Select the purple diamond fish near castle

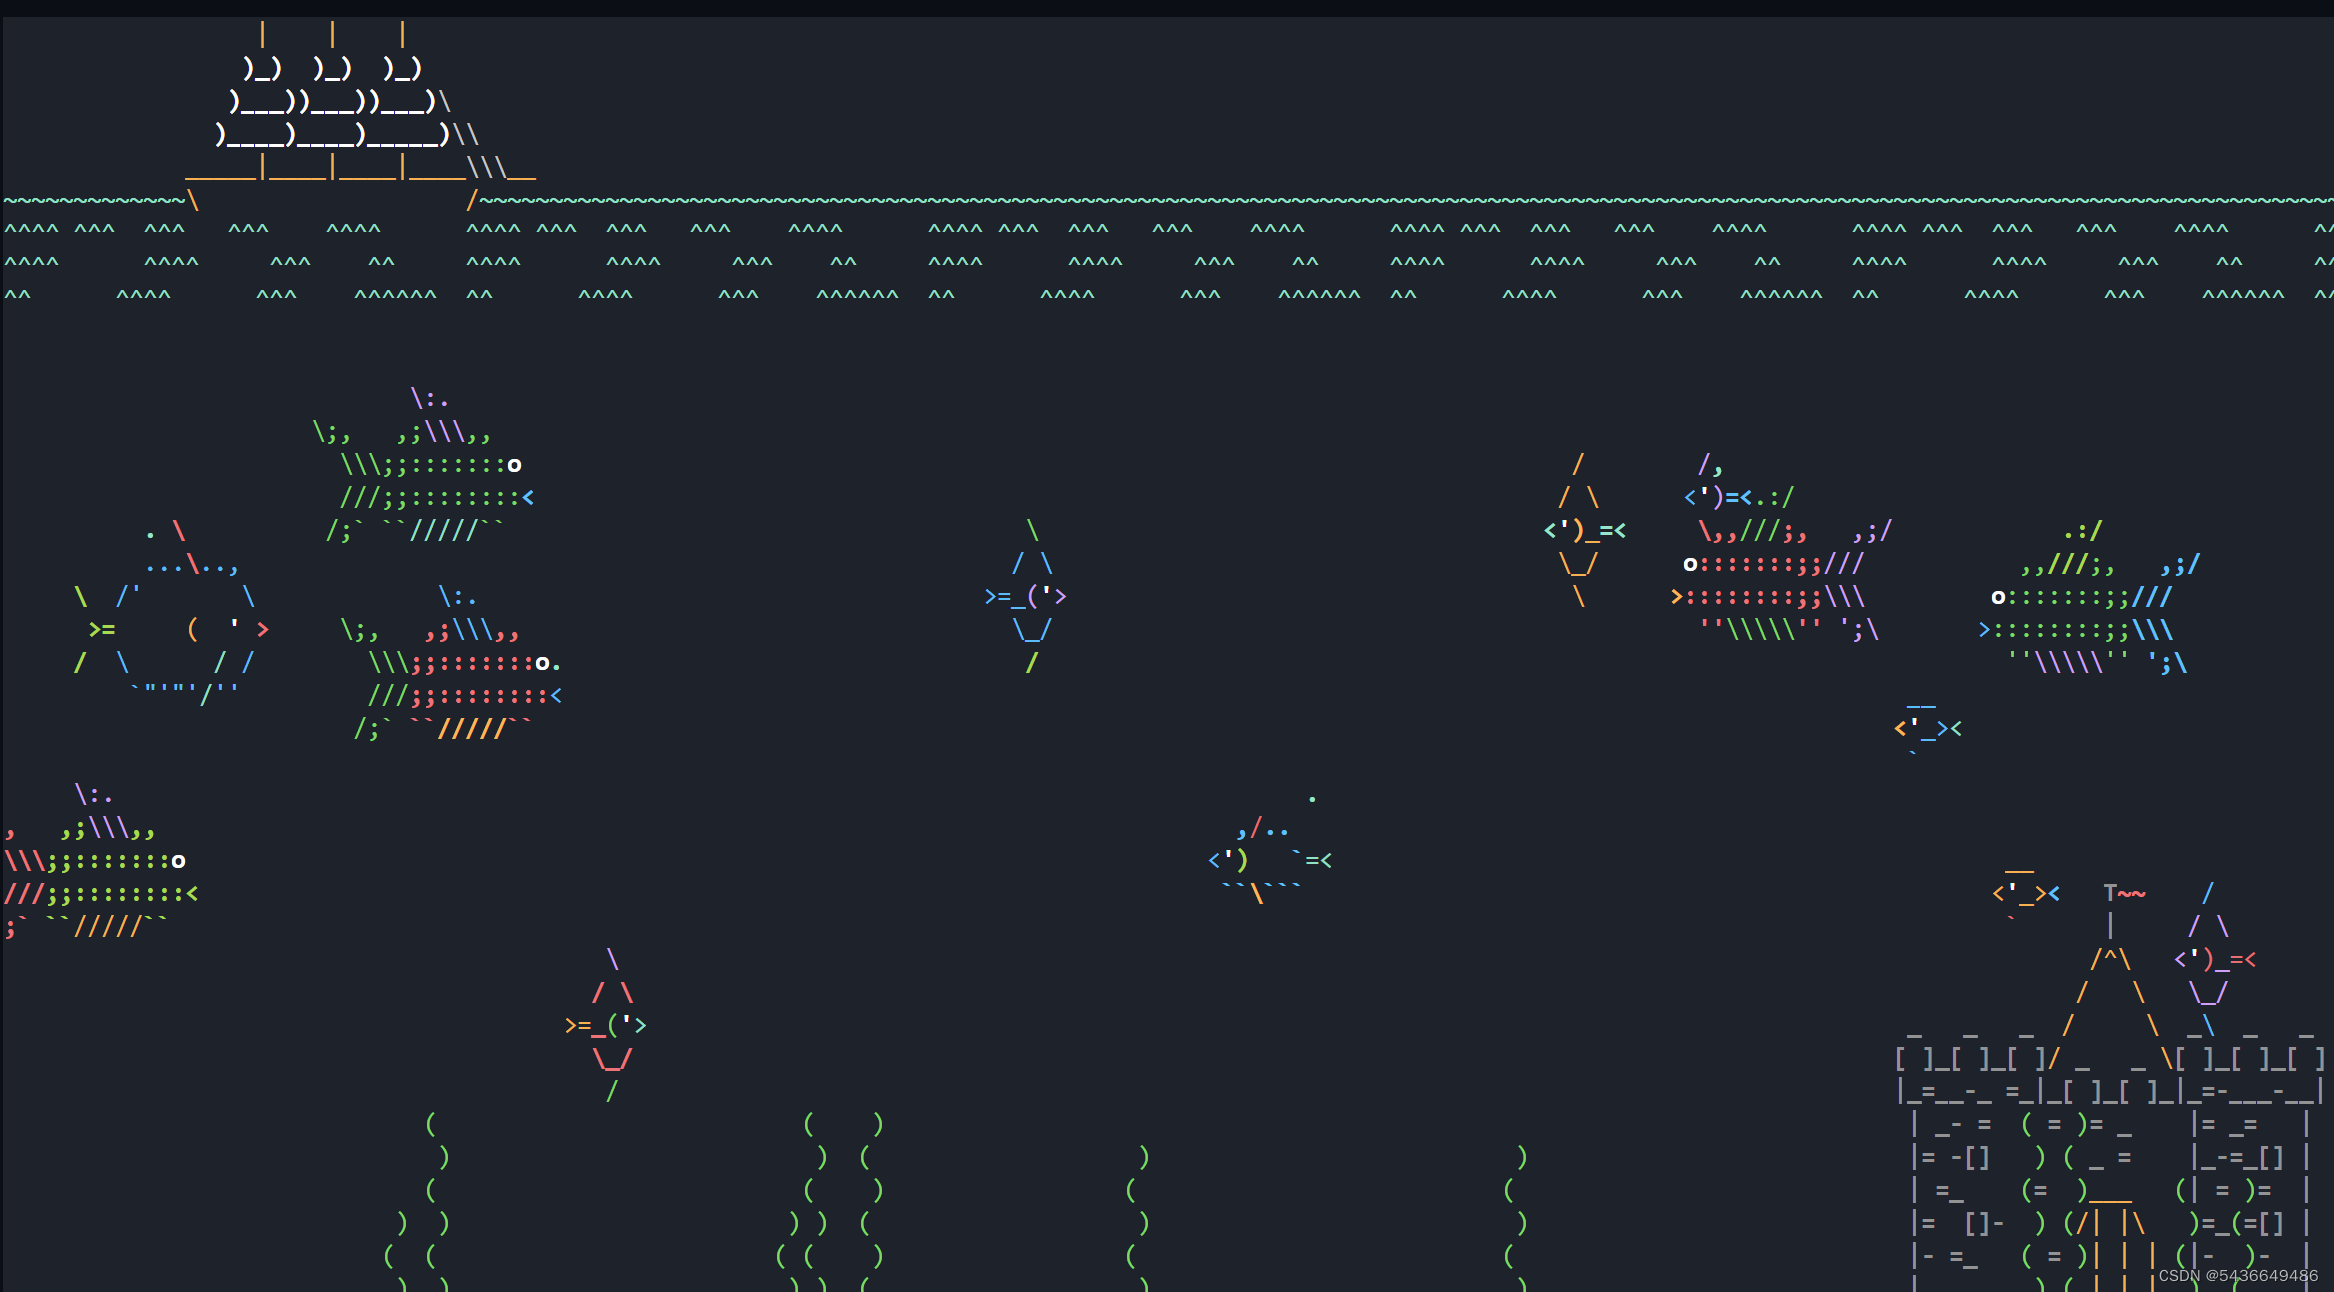[x=2214, y=960]
